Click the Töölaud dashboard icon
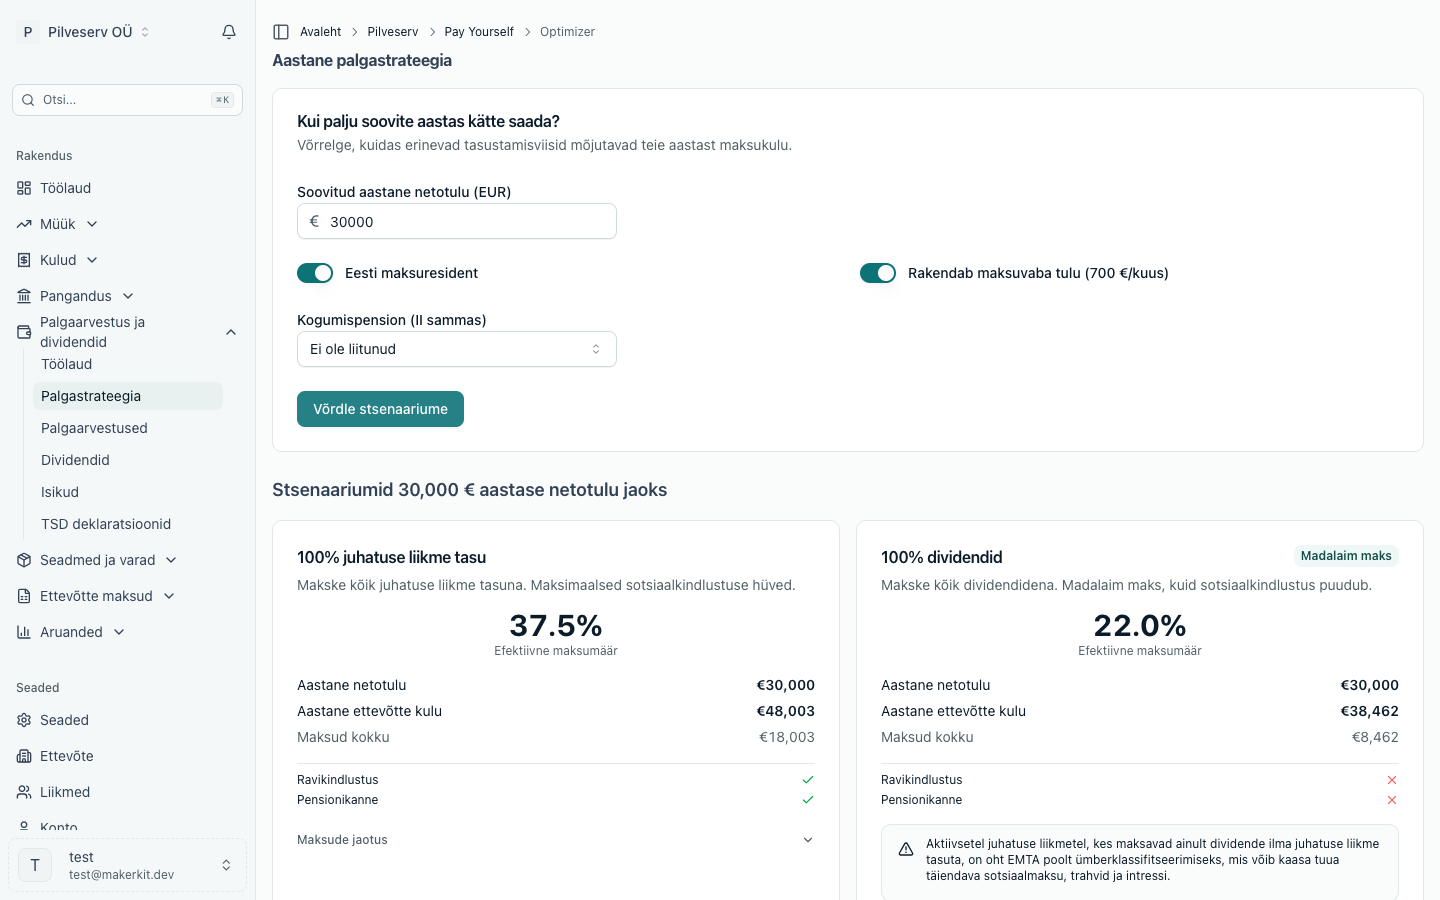The width and height of the screenshot is (1440, 900). pyautogui.click(x=24, y=188)
